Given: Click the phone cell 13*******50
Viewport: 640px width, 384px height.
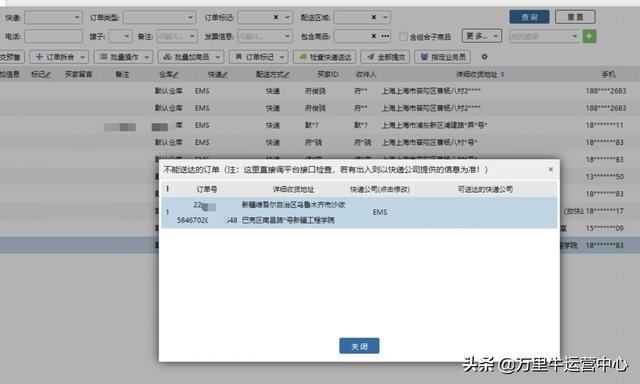Looking at the screenshot, I should tap(604, 177).
